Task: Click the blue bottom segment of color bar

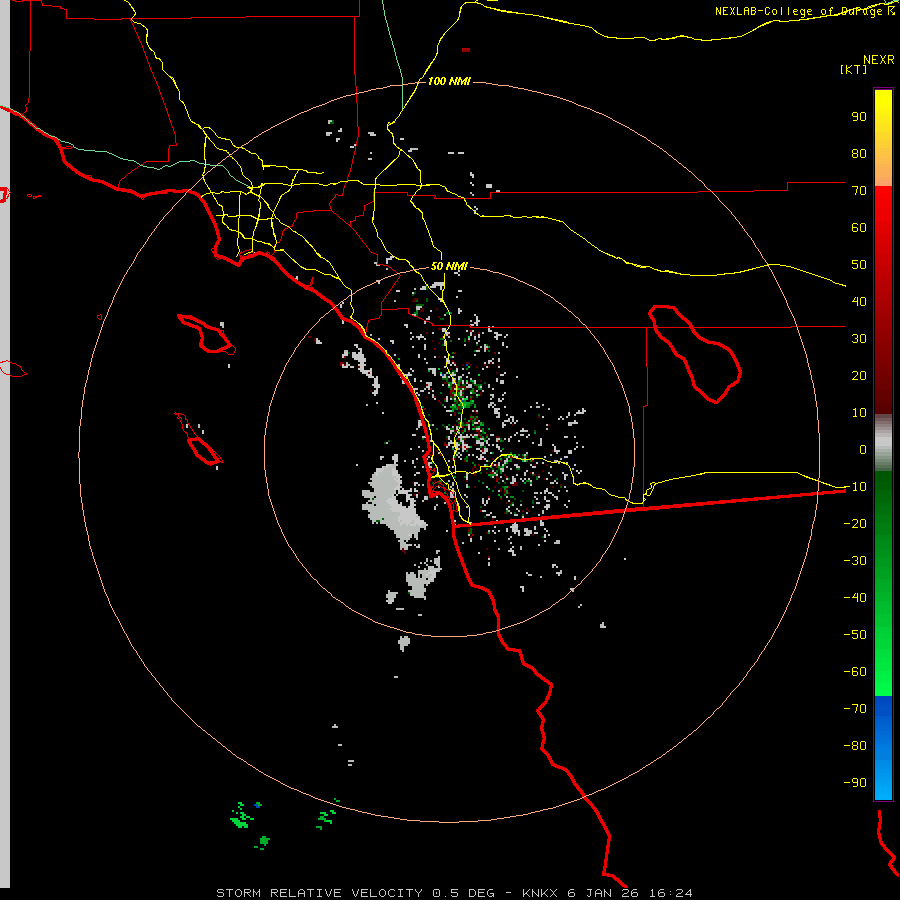Action: coord(883,748)
